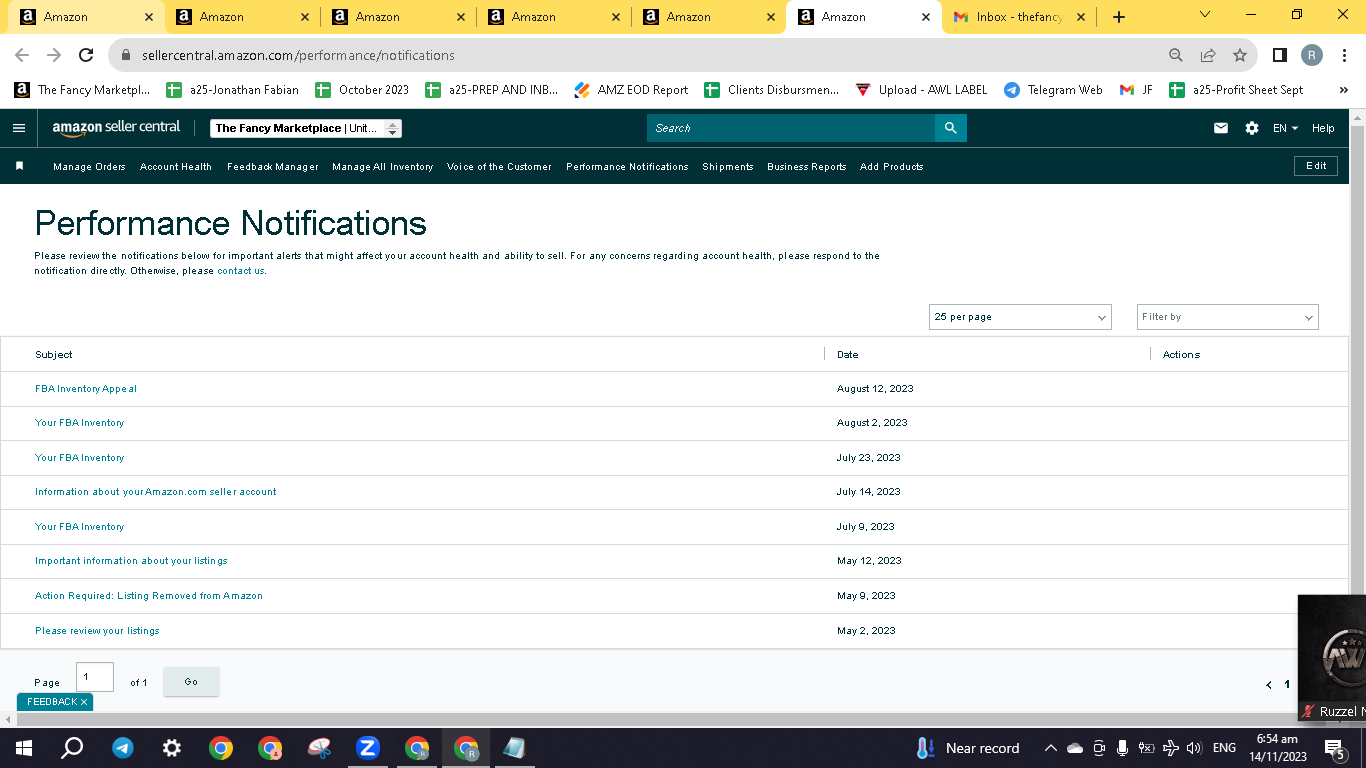Screen dimensions: 1366x768
Task: Click the search magnifier button
Action: click(x=951, y=128)
